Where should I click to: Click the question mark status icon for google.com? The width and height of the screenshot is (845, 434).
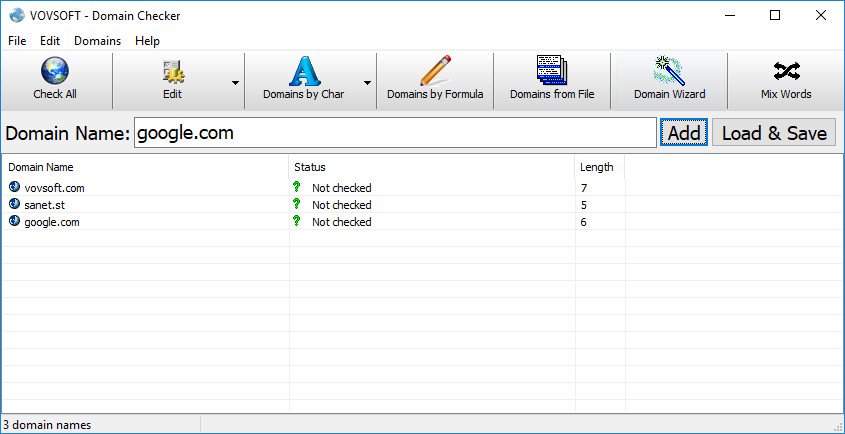(x=296, y=221)
